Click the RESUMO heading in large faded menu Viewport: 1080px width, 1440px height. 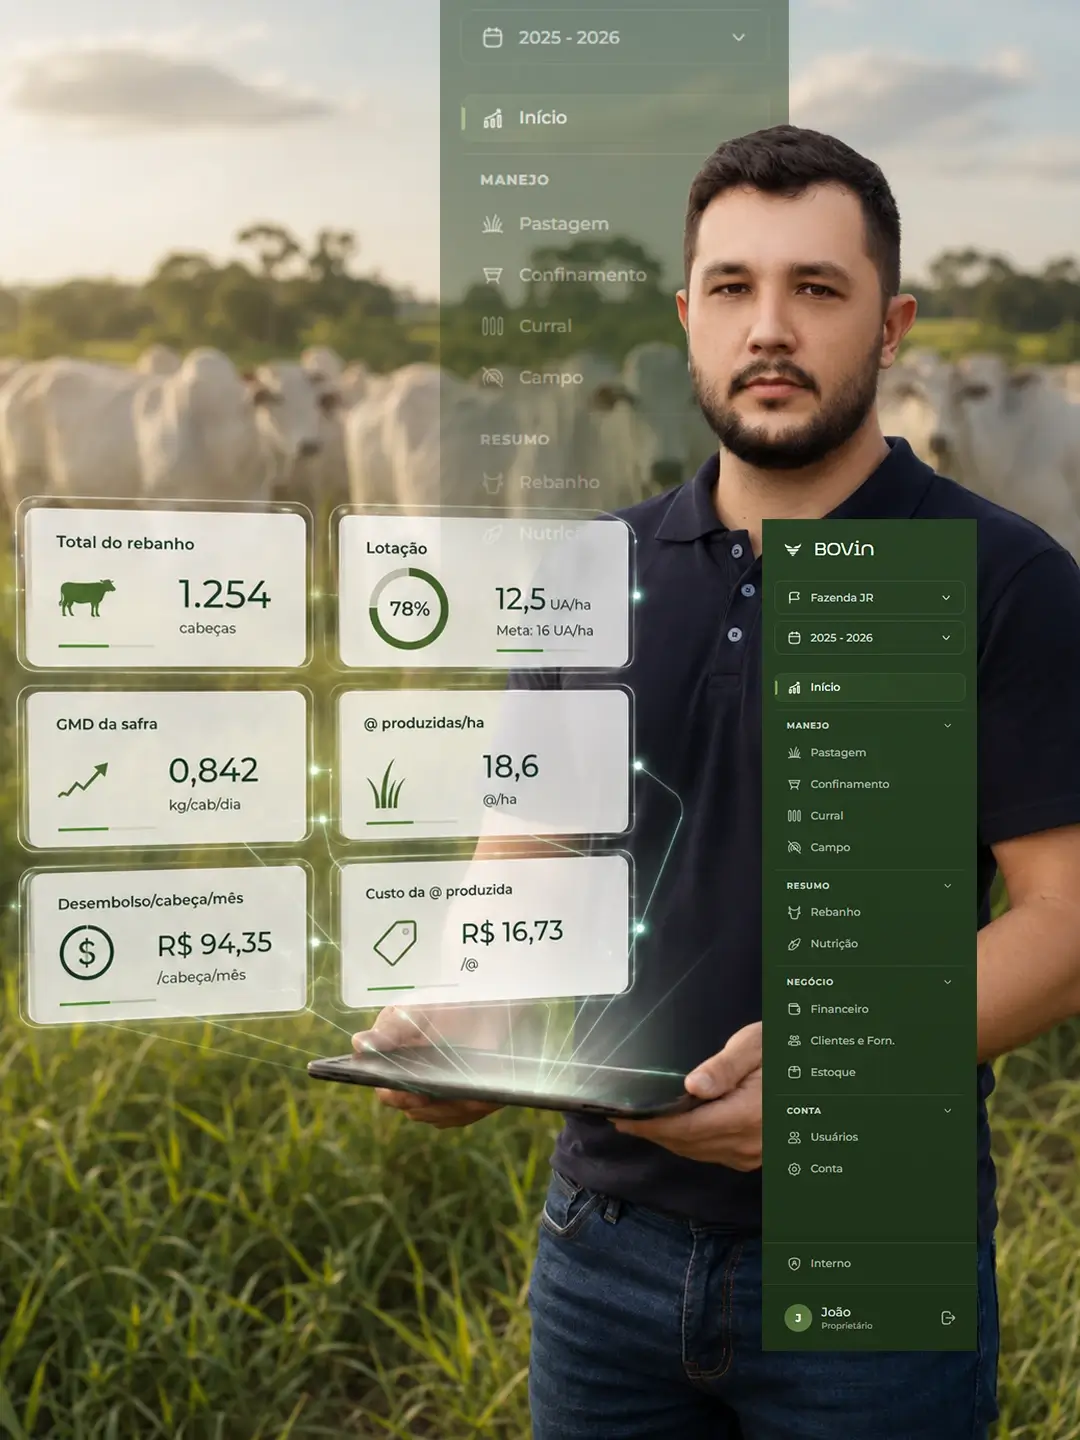(514, 439)
